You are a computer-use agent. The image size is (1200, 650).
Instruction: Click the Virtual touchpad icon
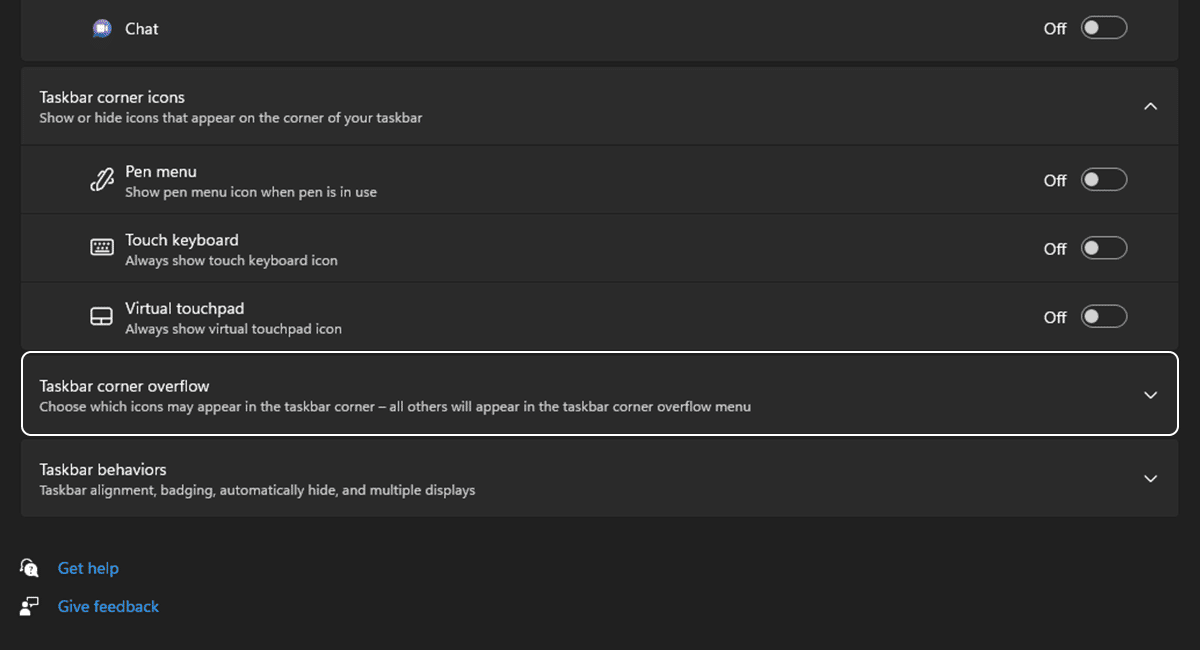coord(101,315)
